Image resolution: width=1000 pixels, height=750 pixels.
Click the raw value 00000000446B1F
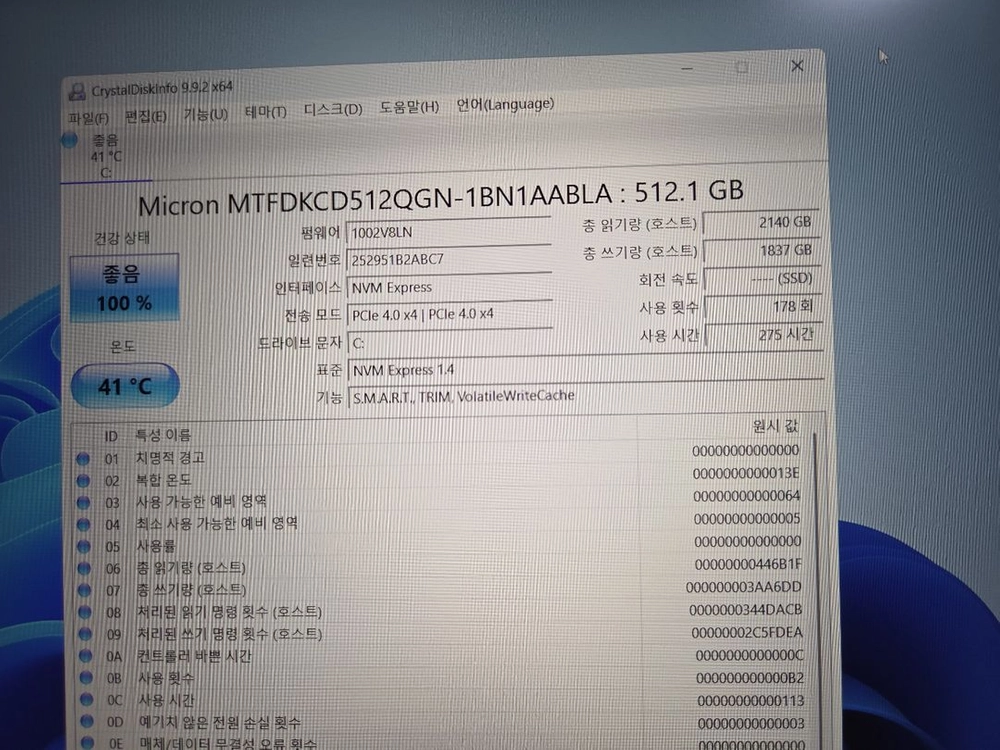point(747,564)
